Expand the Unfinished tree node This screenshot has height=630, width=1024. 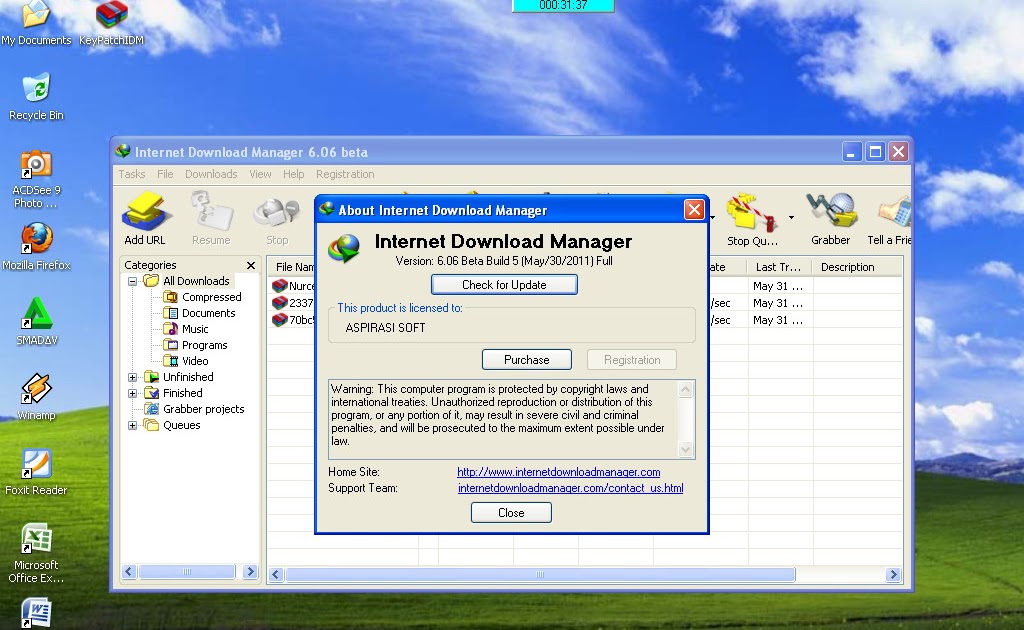coord(133,377)
